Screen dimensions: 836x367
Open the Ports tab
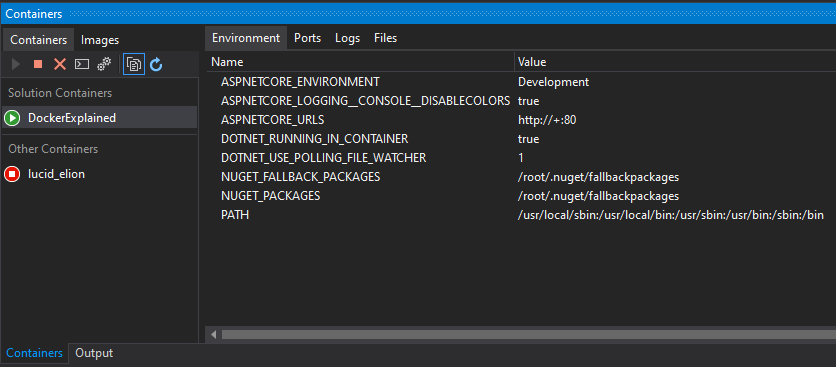[x=308, y=38]
